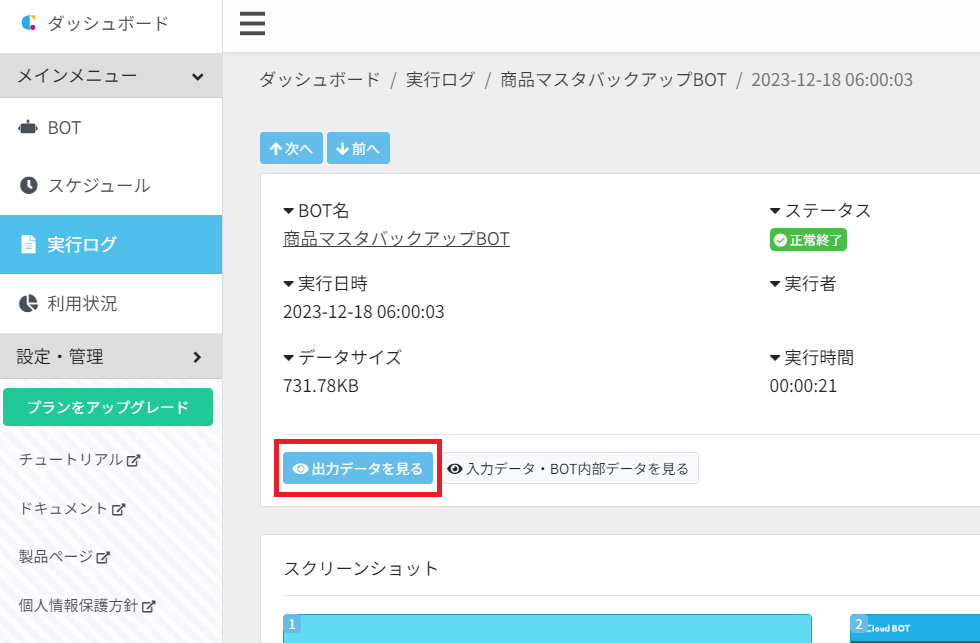This screenshot has height=643, width=980.
Task: Click the document icon beside 実行ログ
Action: [x=29, y=244]
